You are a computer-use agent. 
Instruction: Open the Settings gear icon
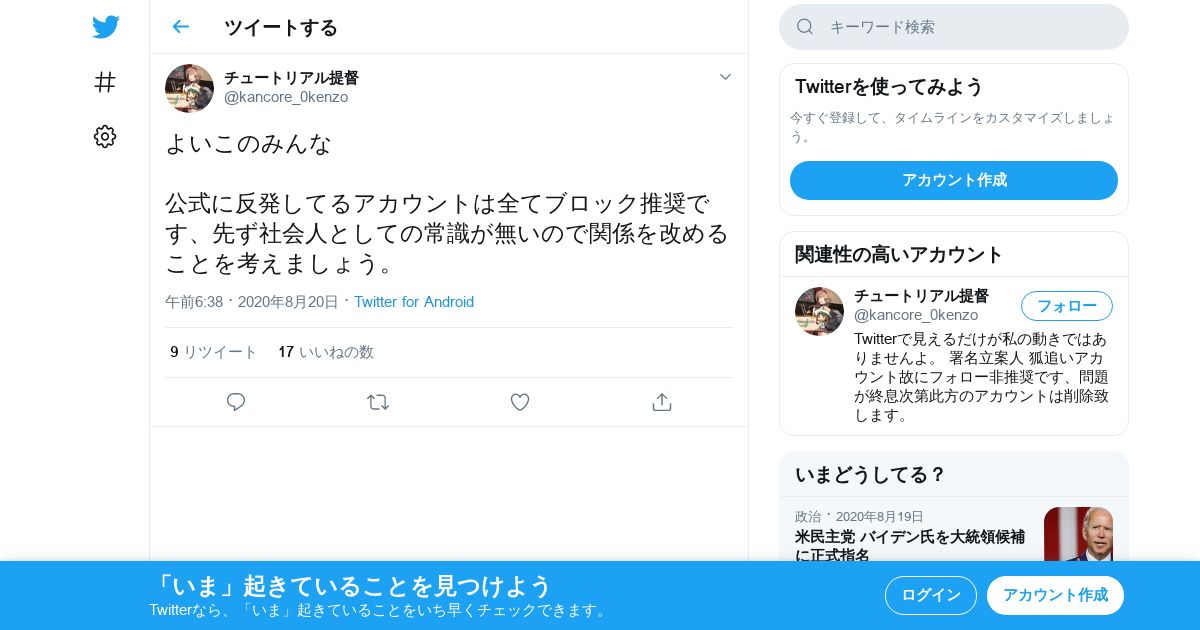105,137
